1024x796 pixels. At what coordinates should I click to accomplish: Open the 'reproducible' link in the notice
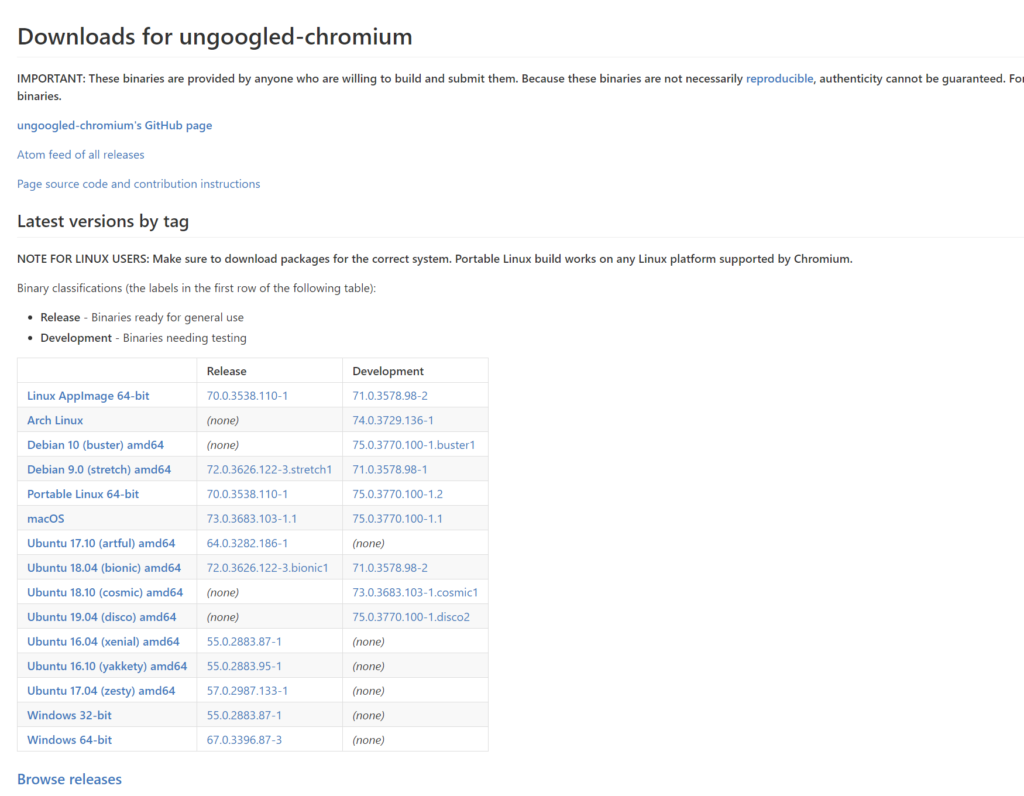[x=779, y=78]
